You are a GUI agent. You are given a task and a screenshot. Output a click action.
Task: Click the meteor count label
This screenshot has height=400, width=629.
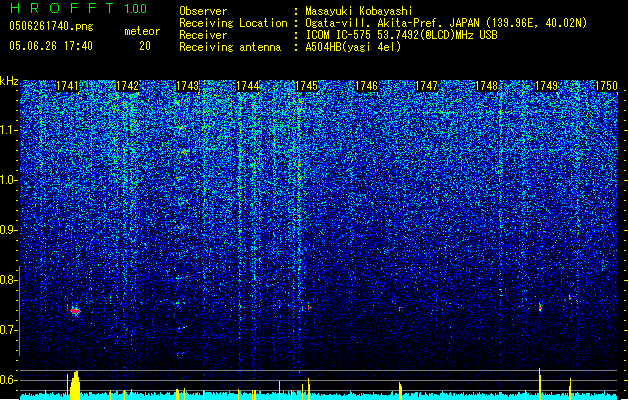[142, 31]
